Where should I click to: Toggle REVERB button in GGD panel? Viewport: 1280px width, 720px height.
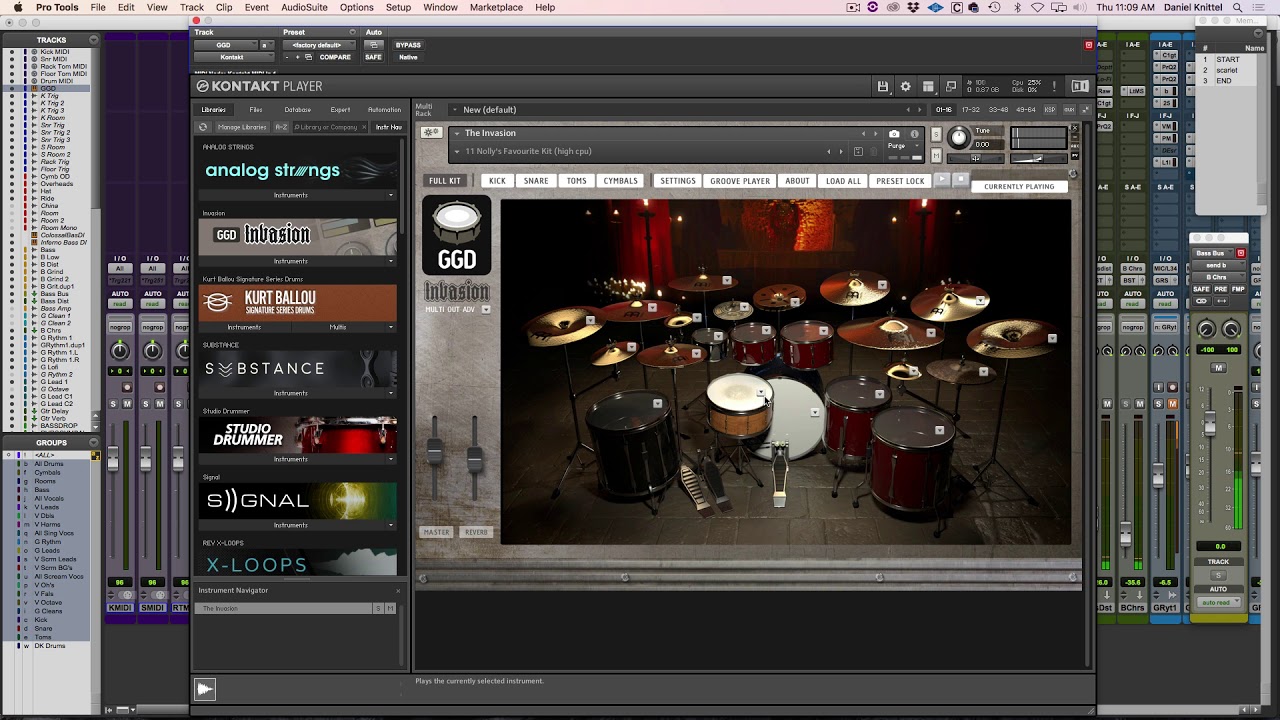(476, 532)
